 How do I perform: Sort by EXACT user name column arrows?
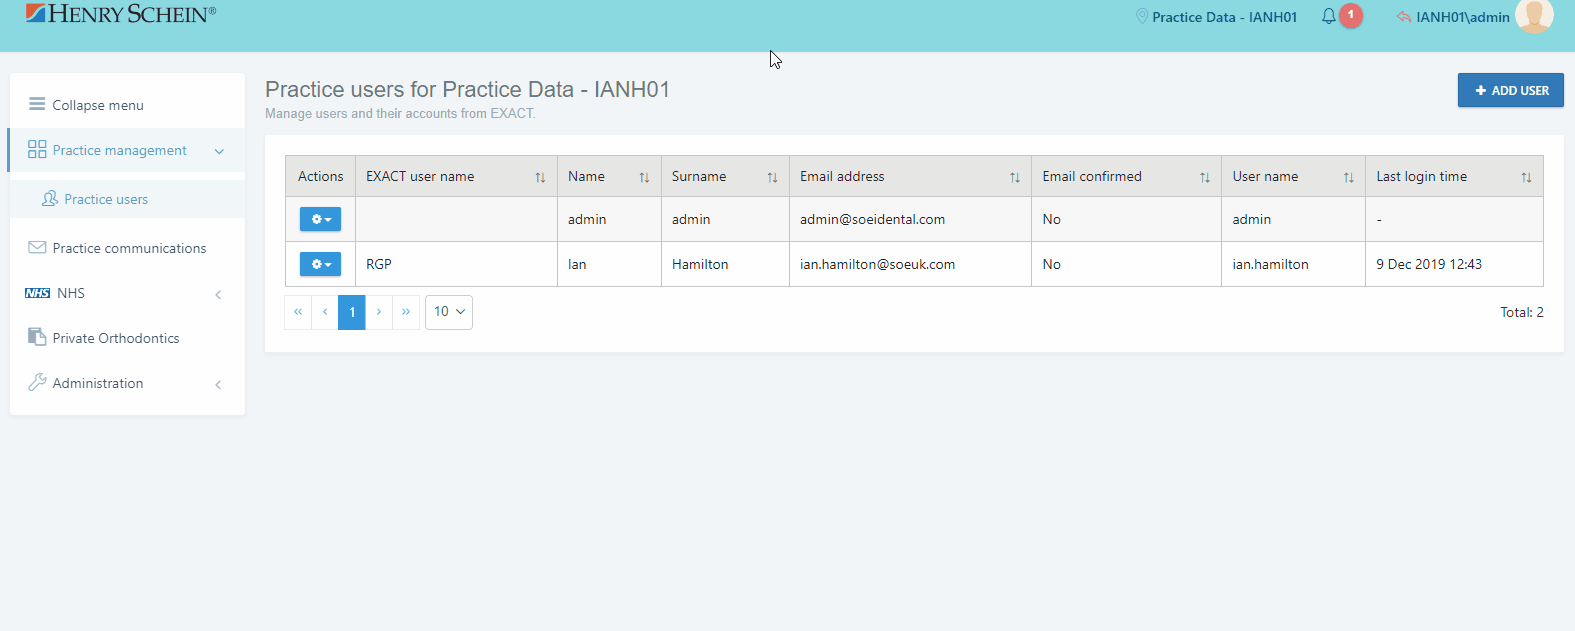coord(540,177)
